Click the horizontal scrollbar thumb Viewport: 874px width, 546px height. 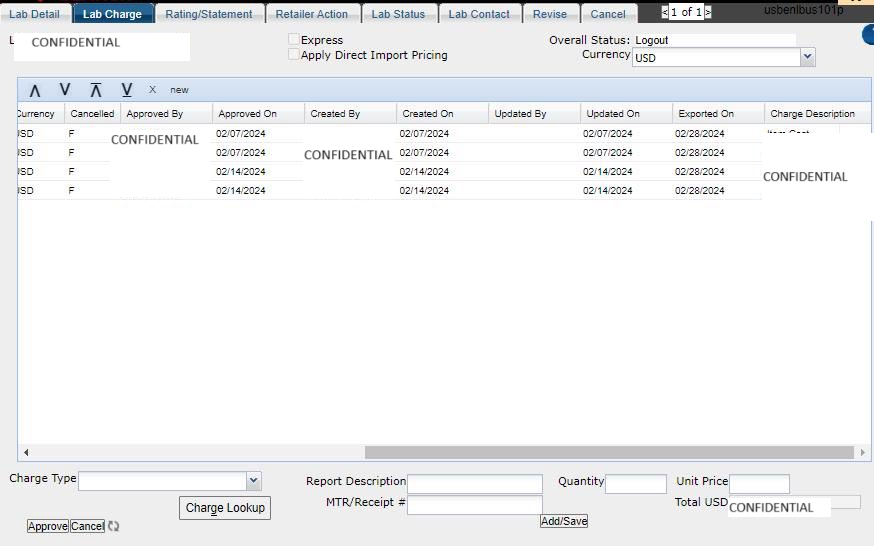(609, 452)
